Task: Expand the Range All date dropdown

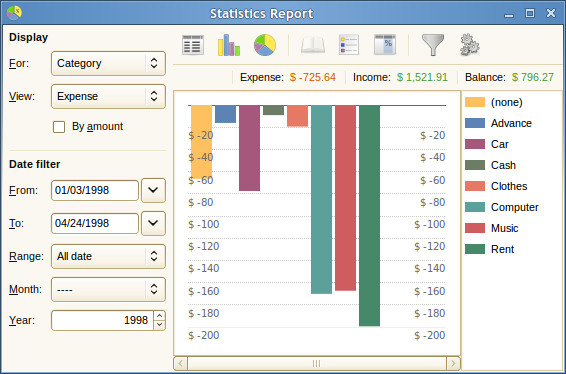Action: click(x=108, y=256)
